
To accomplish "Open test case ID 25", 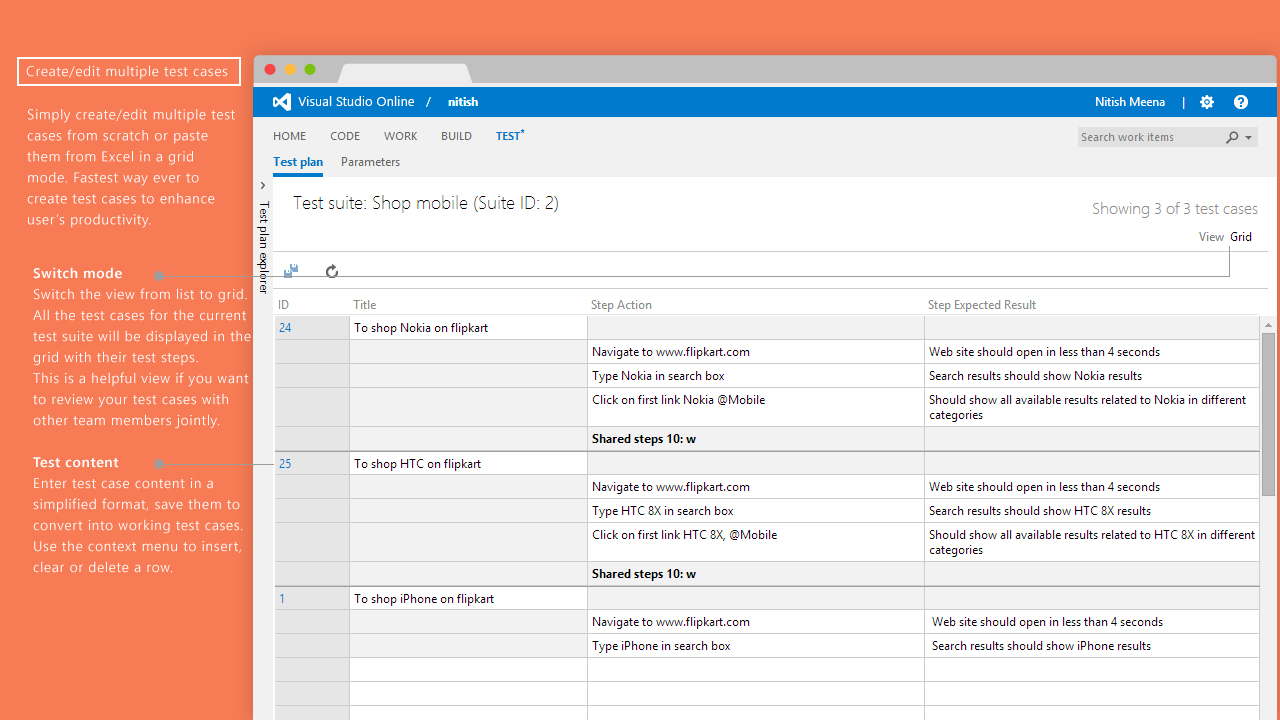I will [285, 464].
